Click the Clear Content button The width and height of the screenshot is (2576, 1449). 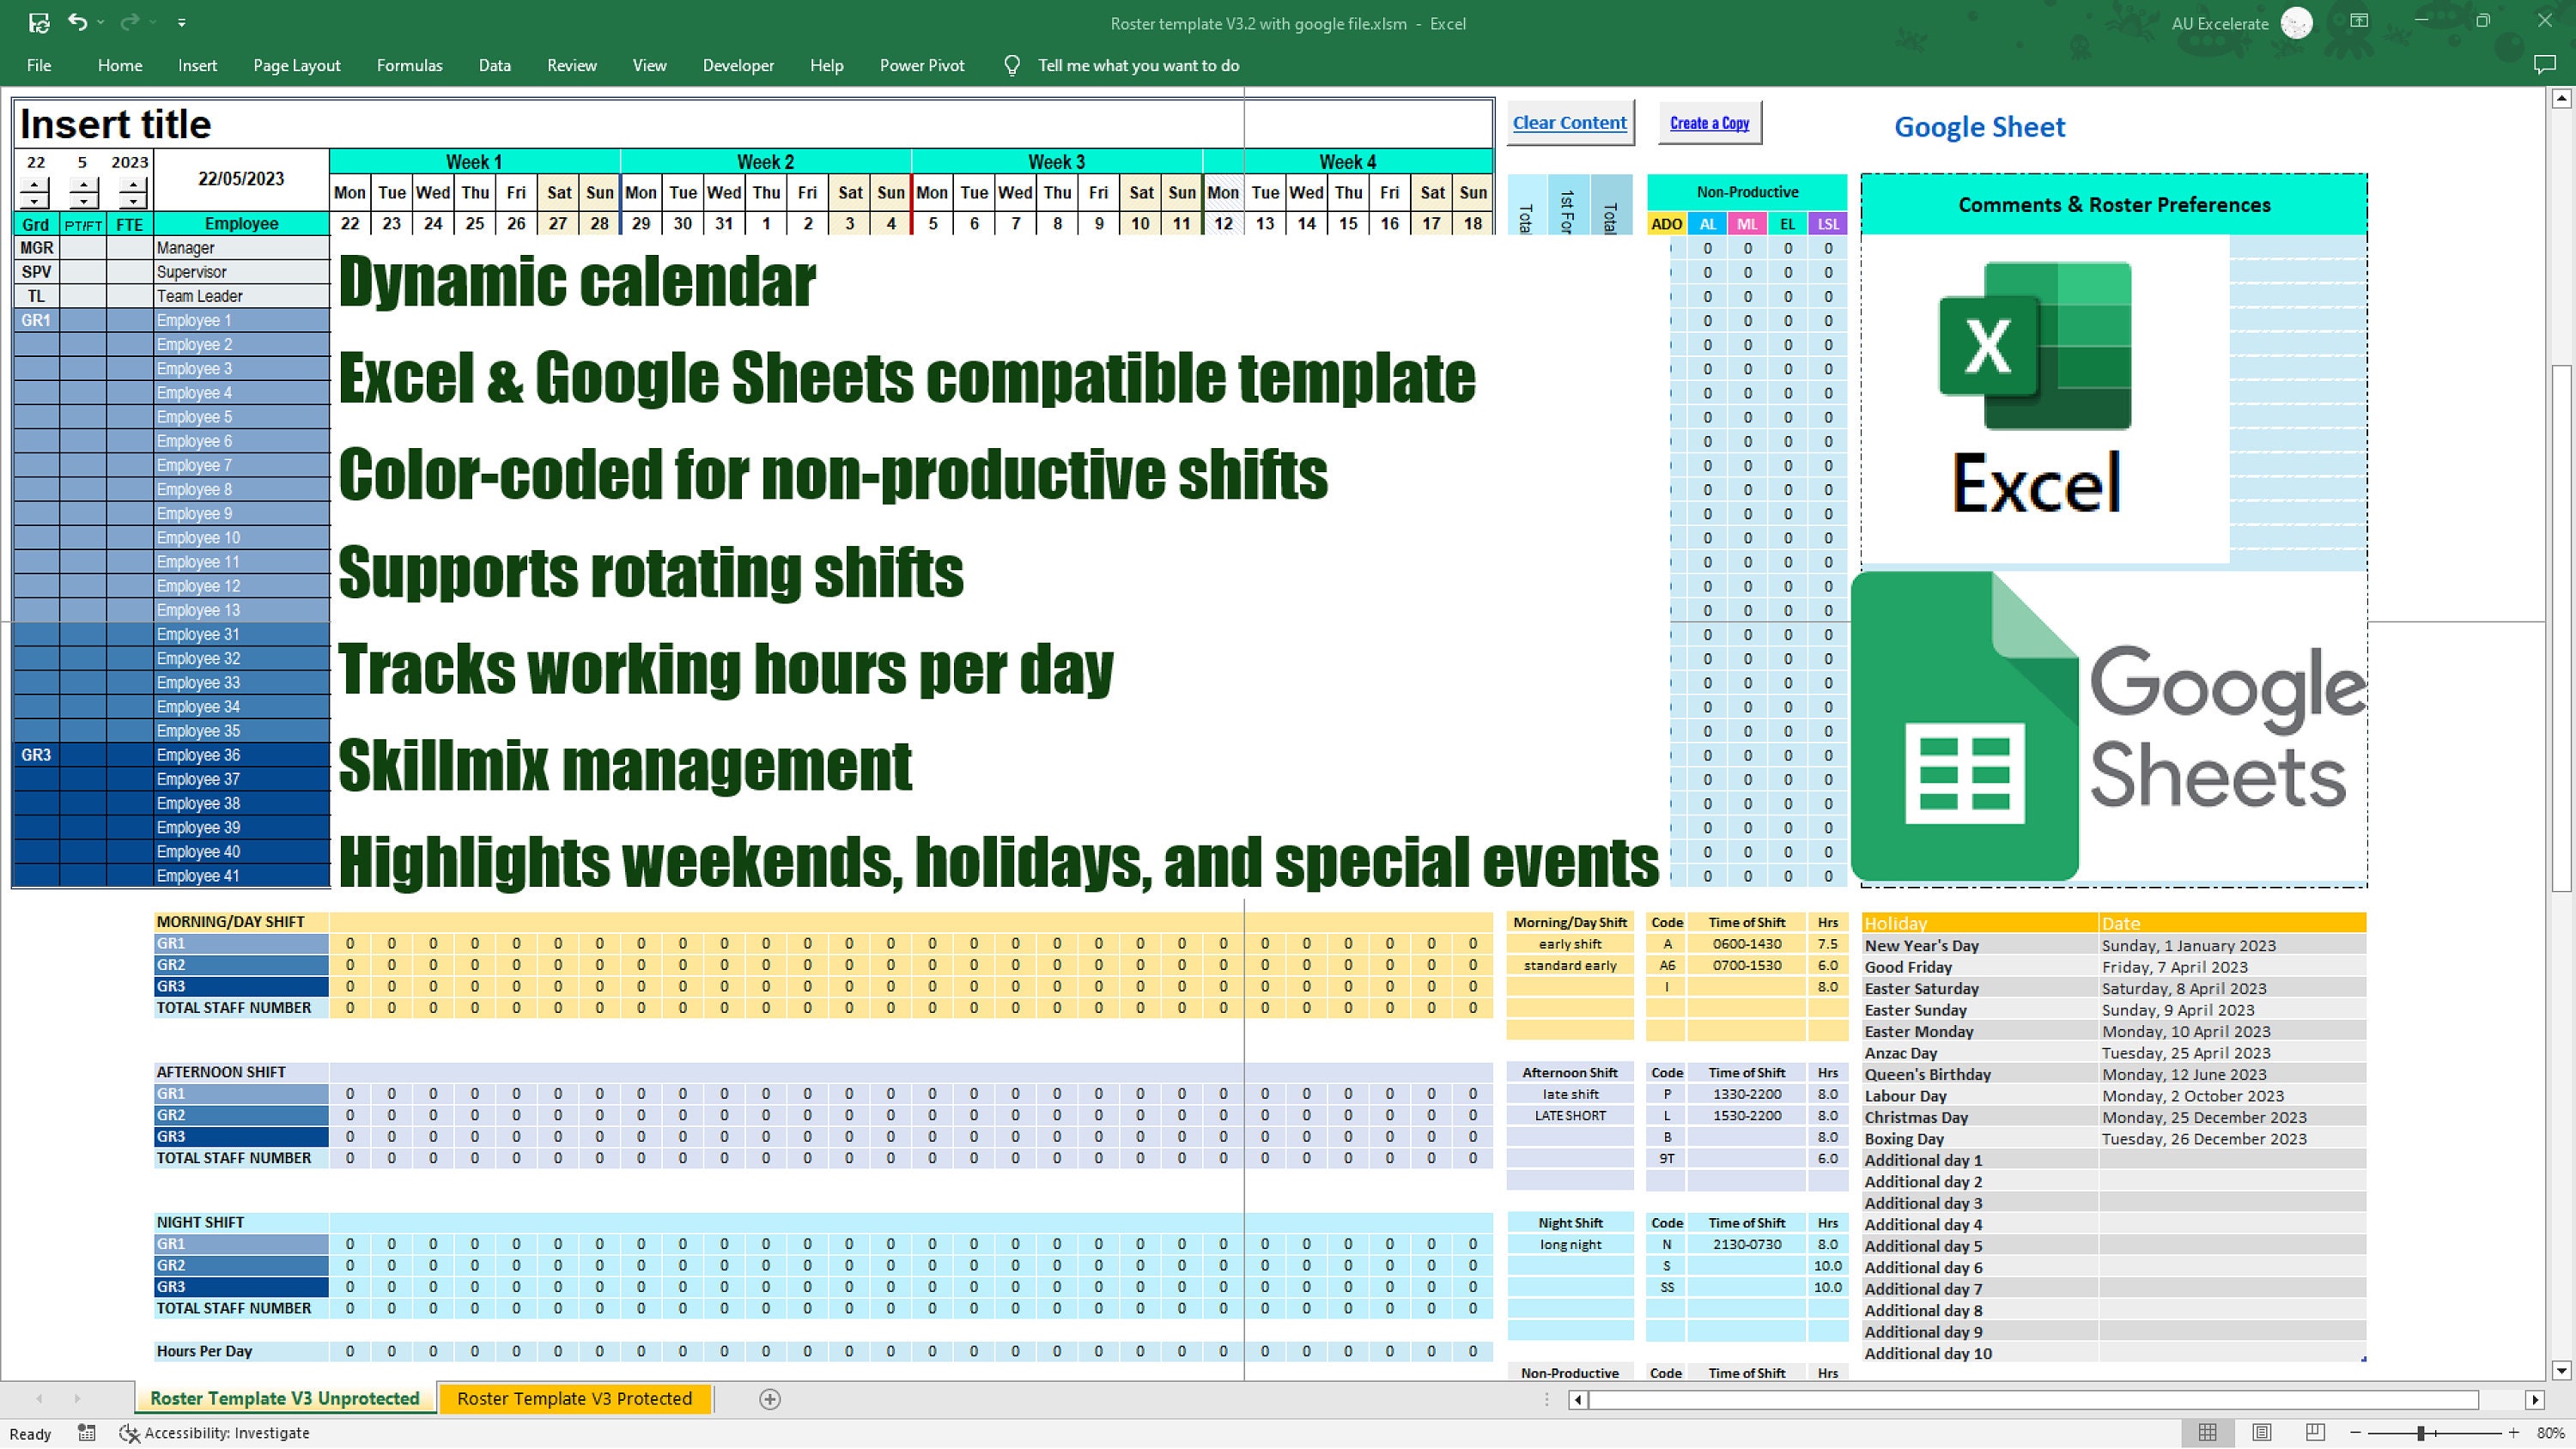click(1570, 122)
